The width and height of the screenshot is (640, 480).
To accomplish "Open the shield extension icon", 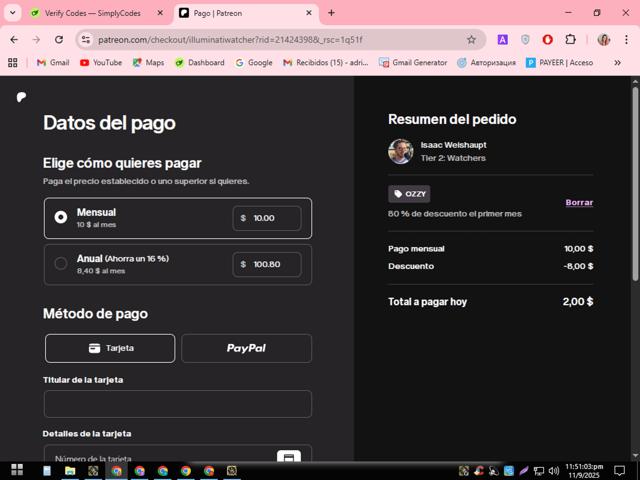I will click(525, 40).
